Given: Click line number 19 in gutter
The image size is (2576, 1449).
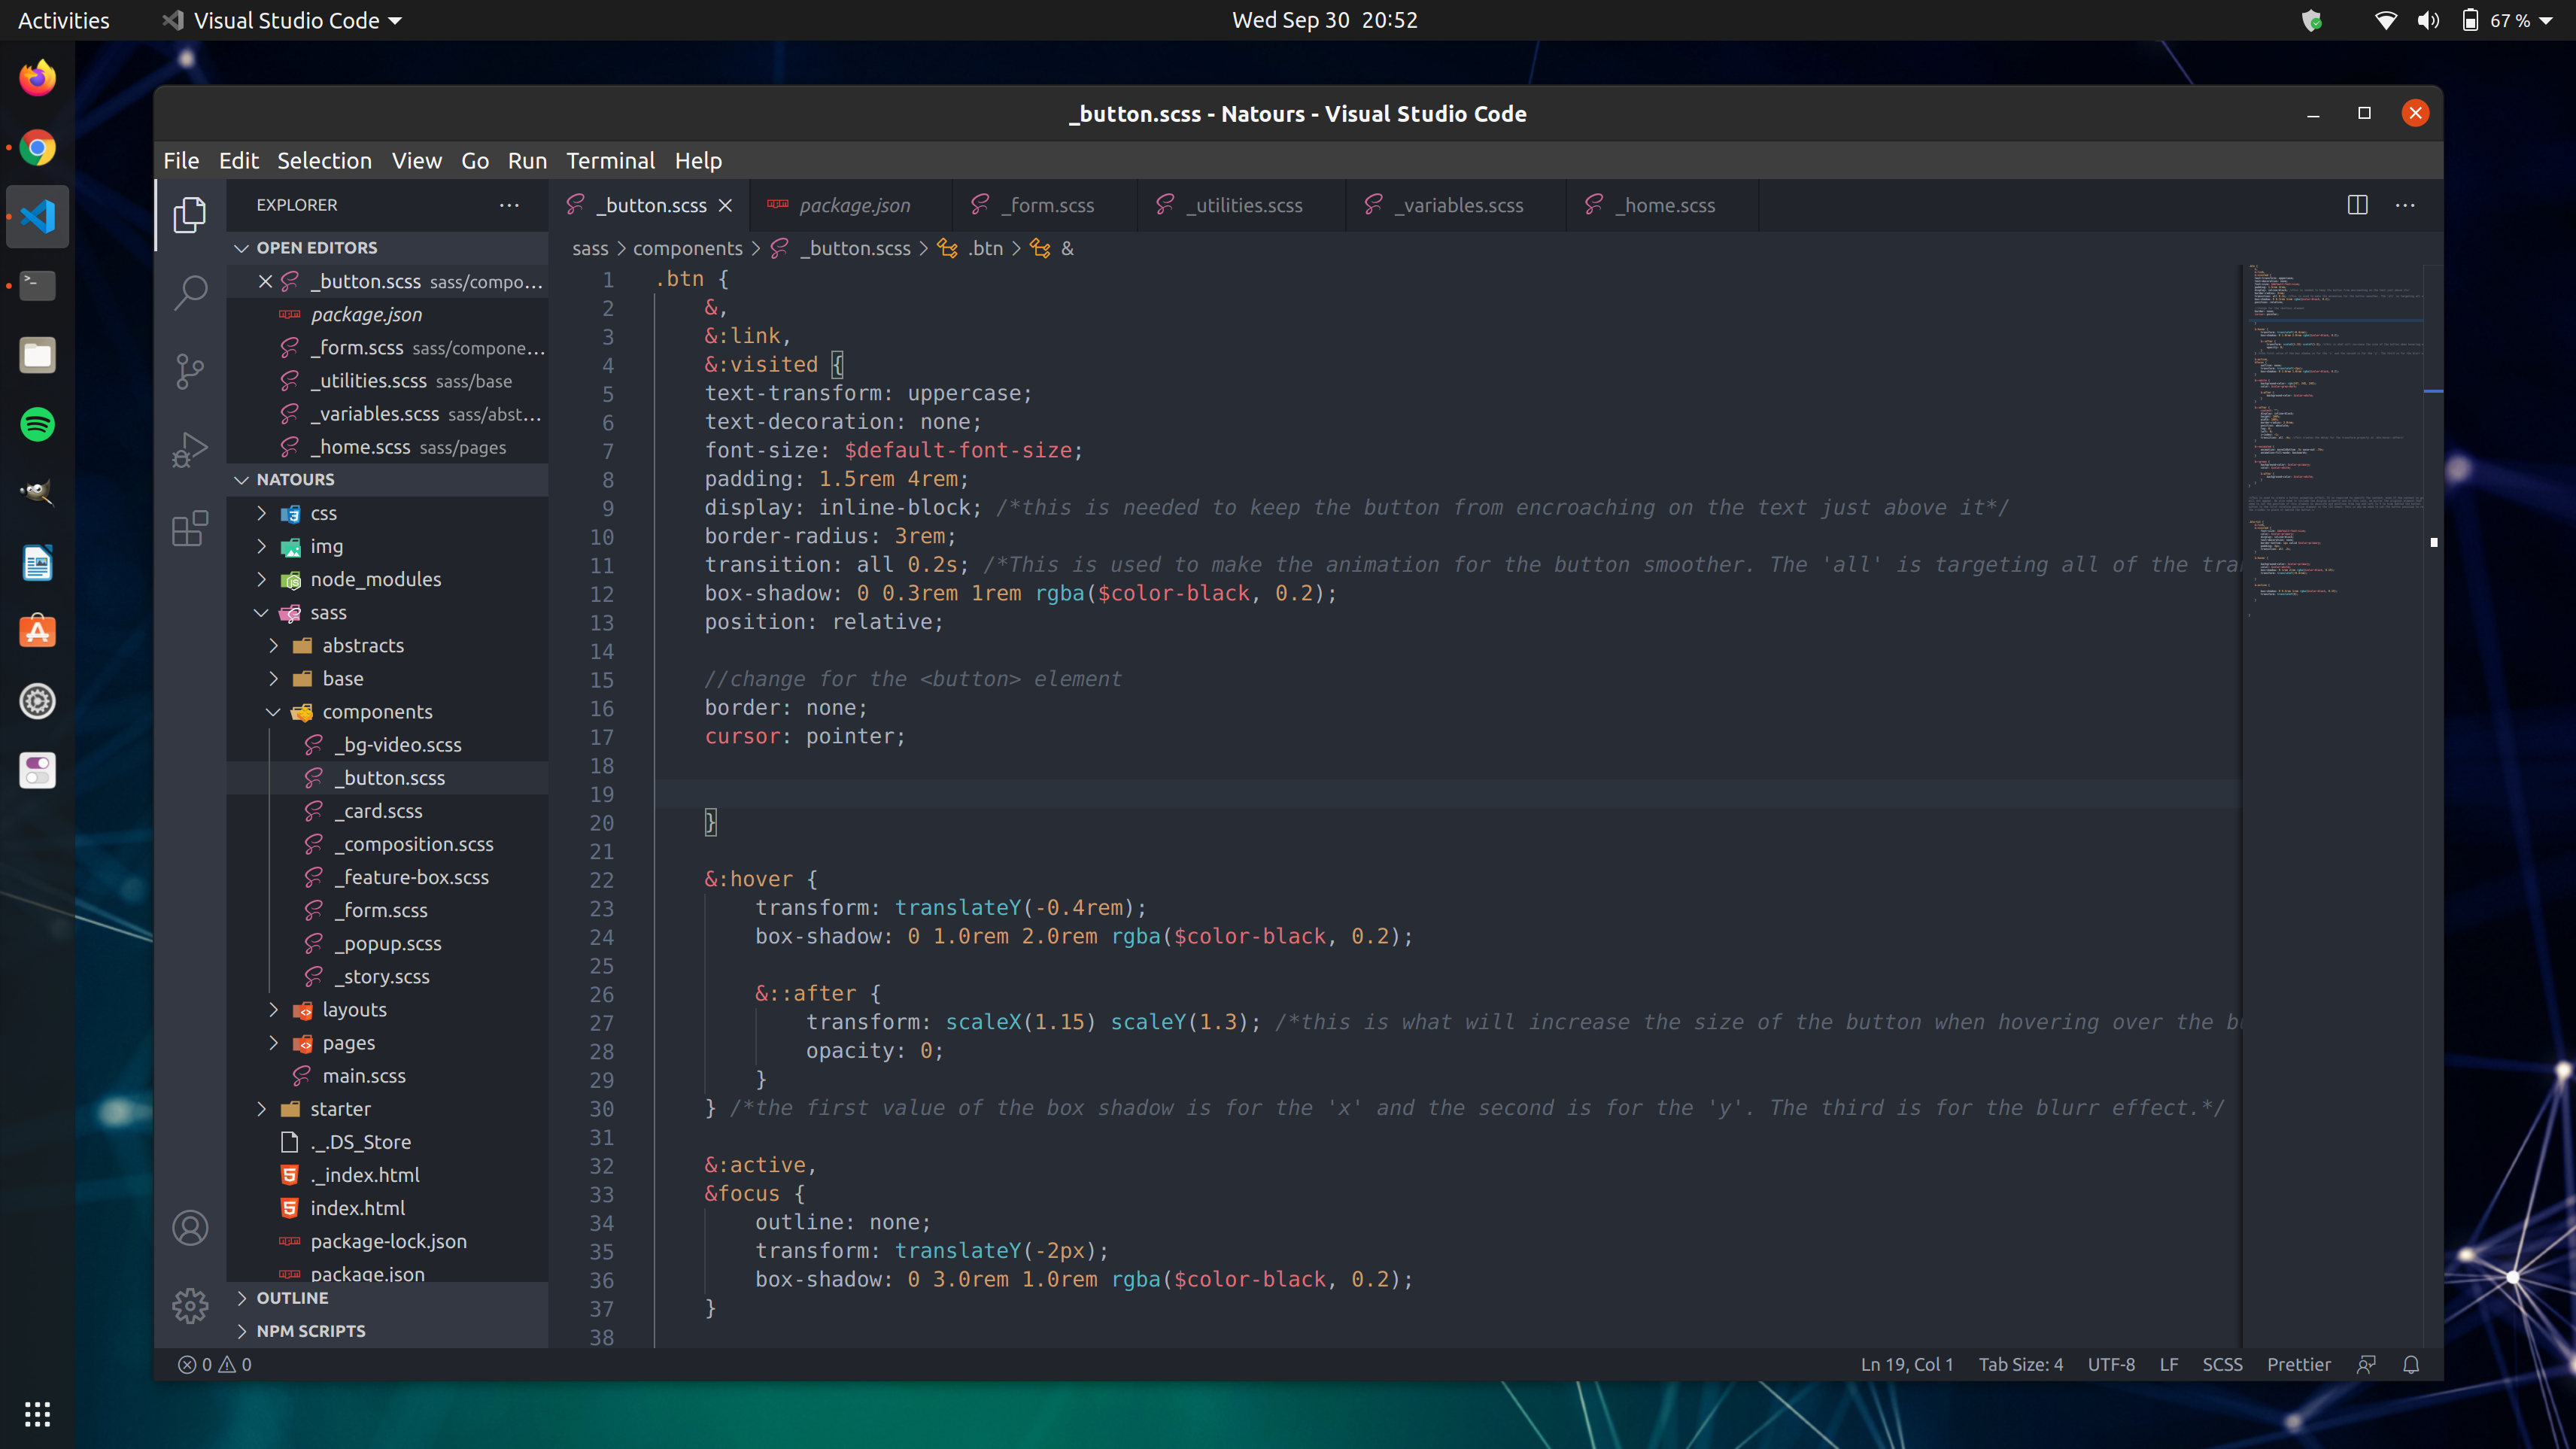Looking at the screenshot, I should 601,794.
